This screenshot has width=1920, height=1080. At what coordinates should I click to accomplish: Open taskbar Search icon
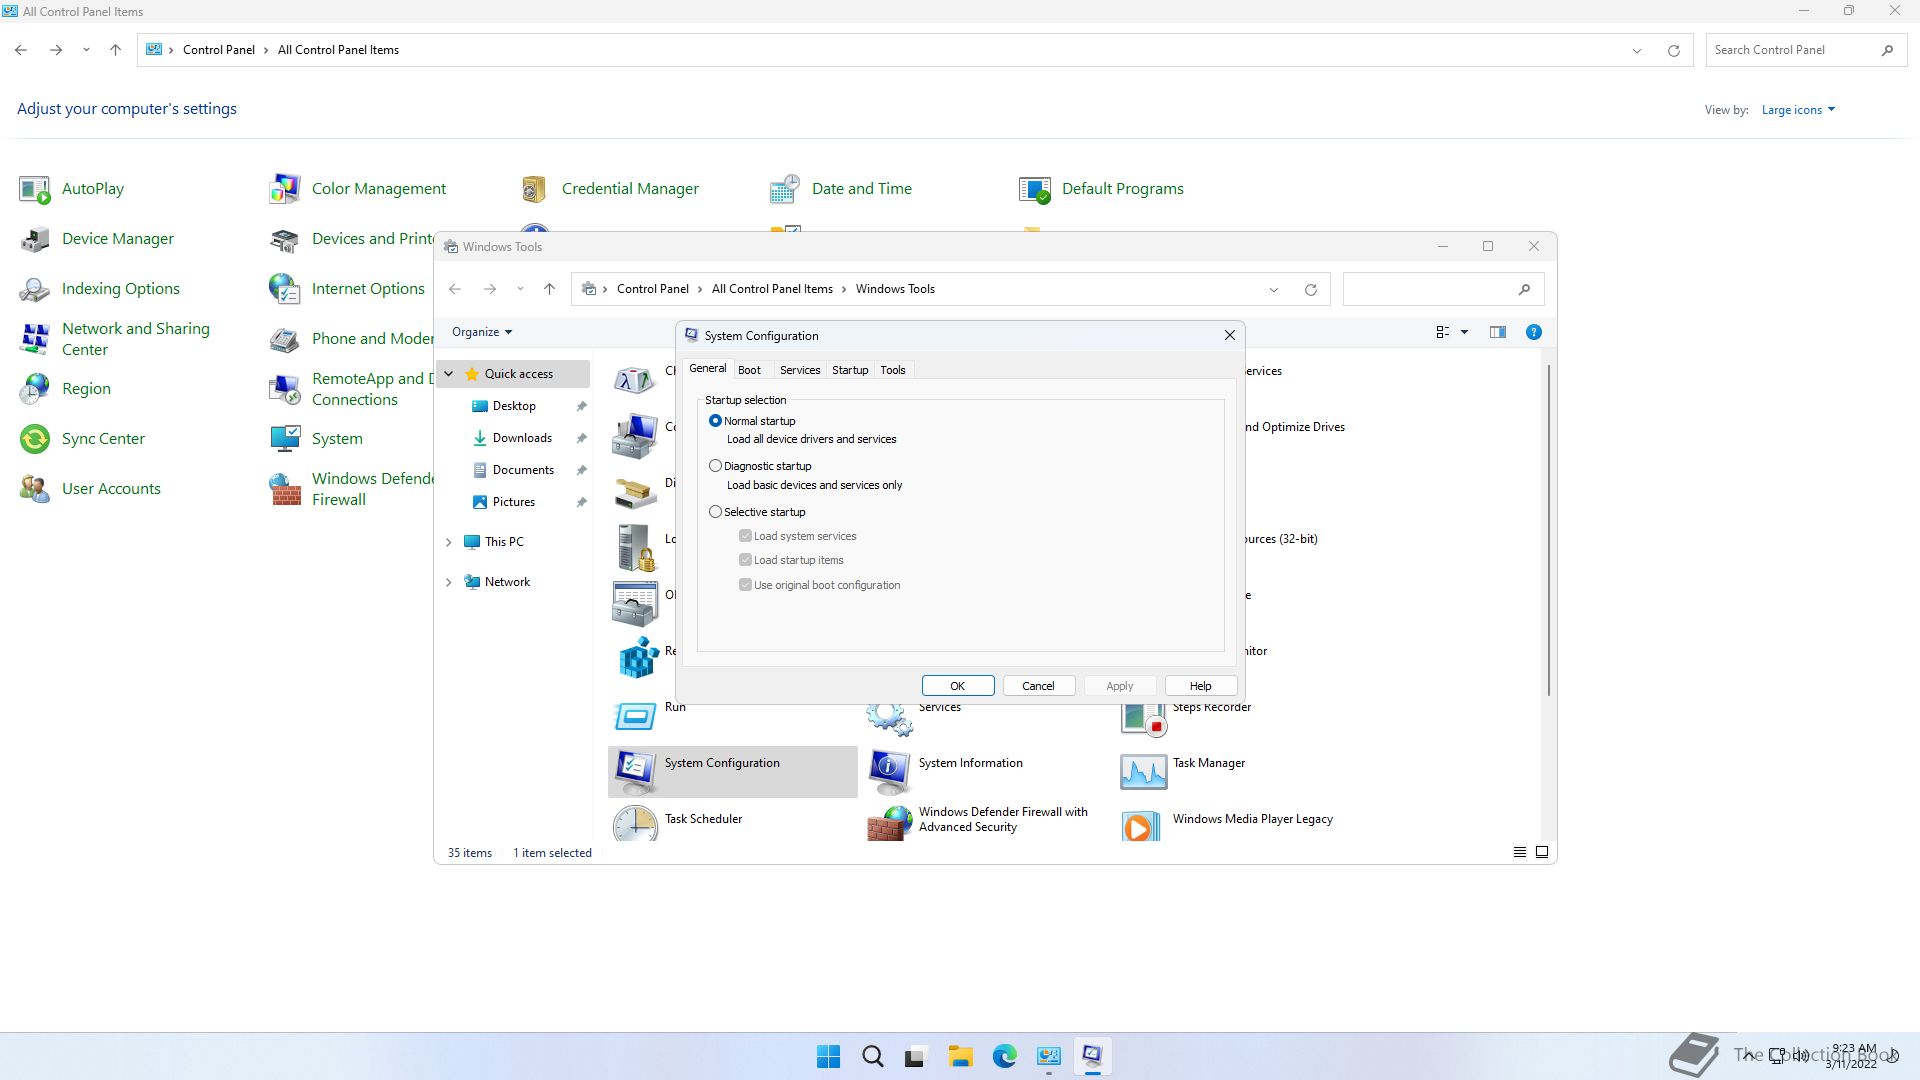click(x=872, y=1056)
